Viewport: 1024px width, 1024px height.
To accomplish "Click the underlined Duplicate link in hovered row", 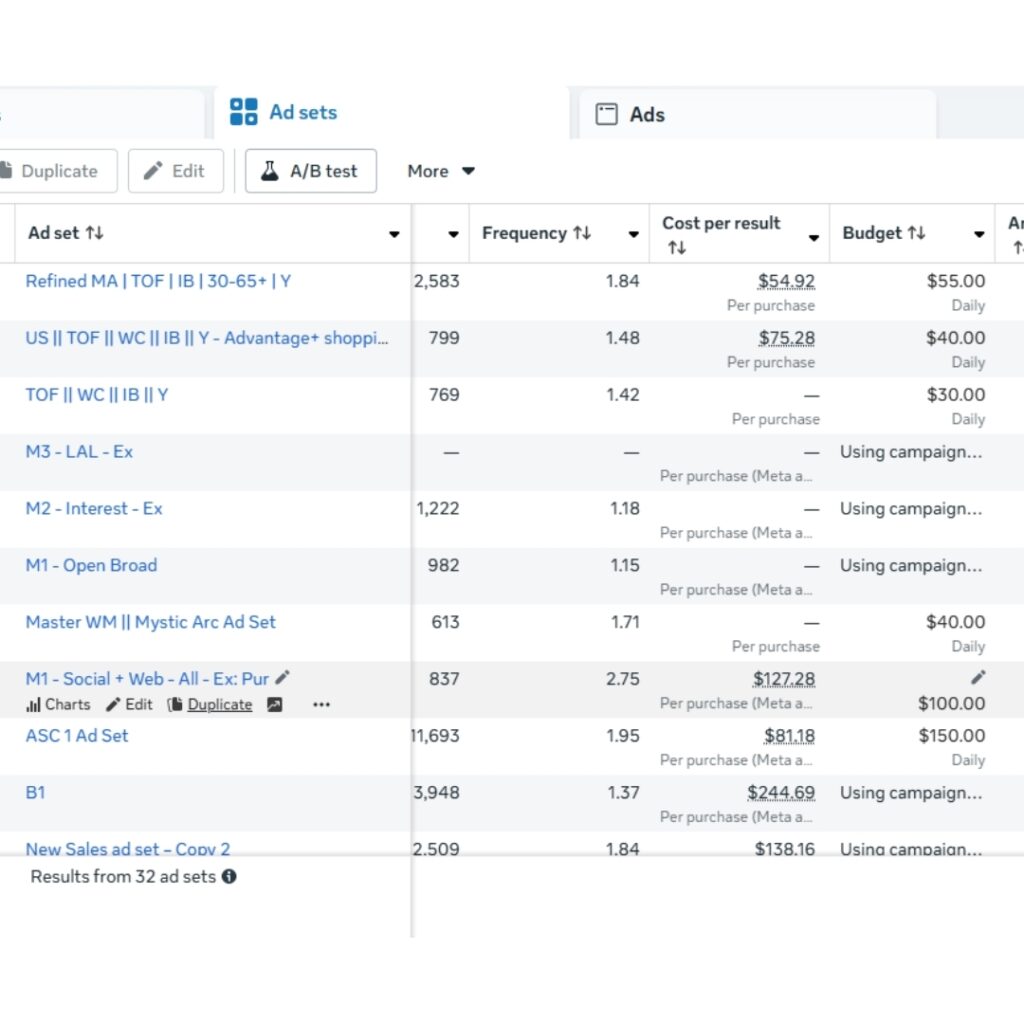I will (x=219, y=705).
